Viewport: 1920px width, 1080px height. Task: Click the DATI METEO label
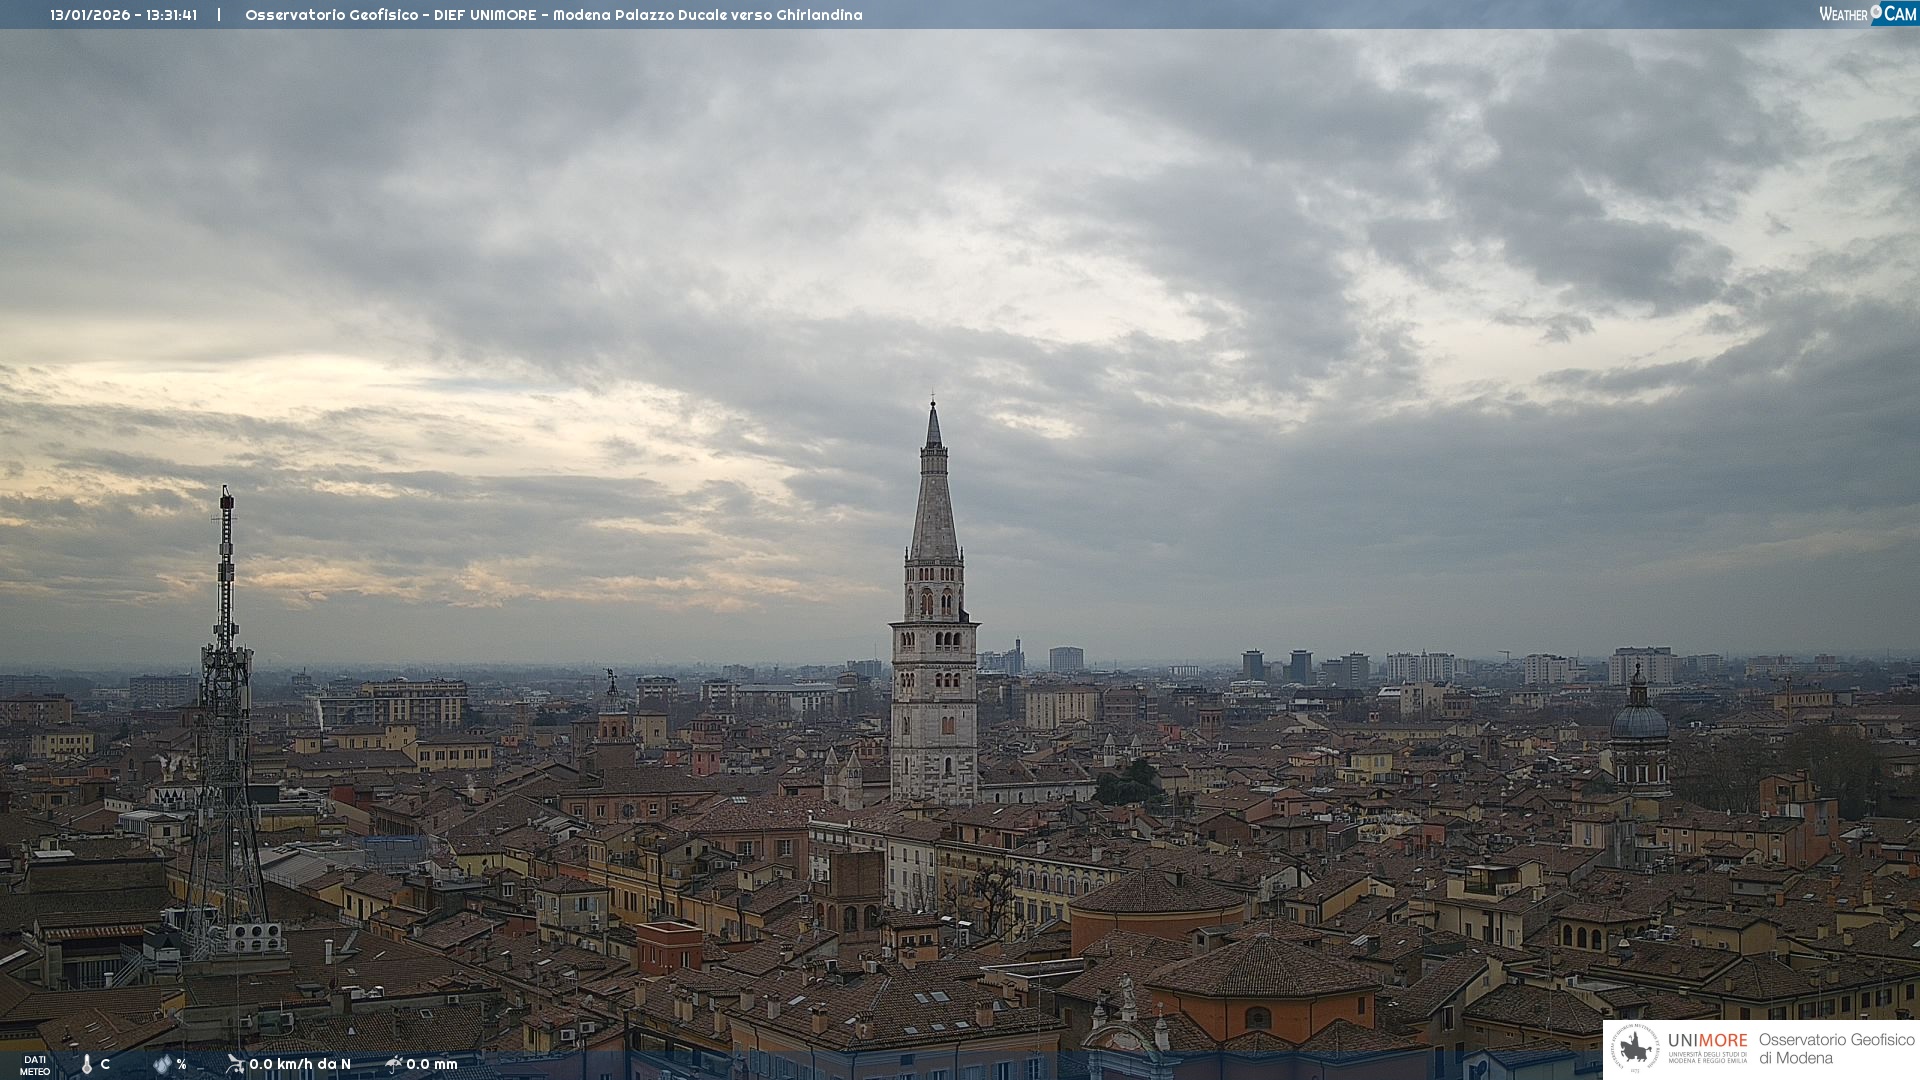coord(35,1065)
